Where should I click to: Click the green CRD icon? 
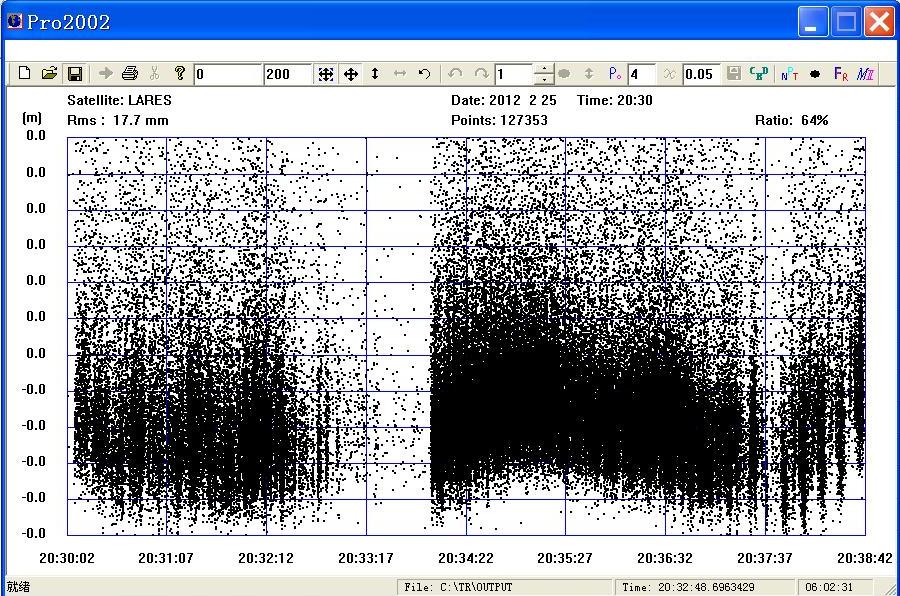(x=759, y=73)
